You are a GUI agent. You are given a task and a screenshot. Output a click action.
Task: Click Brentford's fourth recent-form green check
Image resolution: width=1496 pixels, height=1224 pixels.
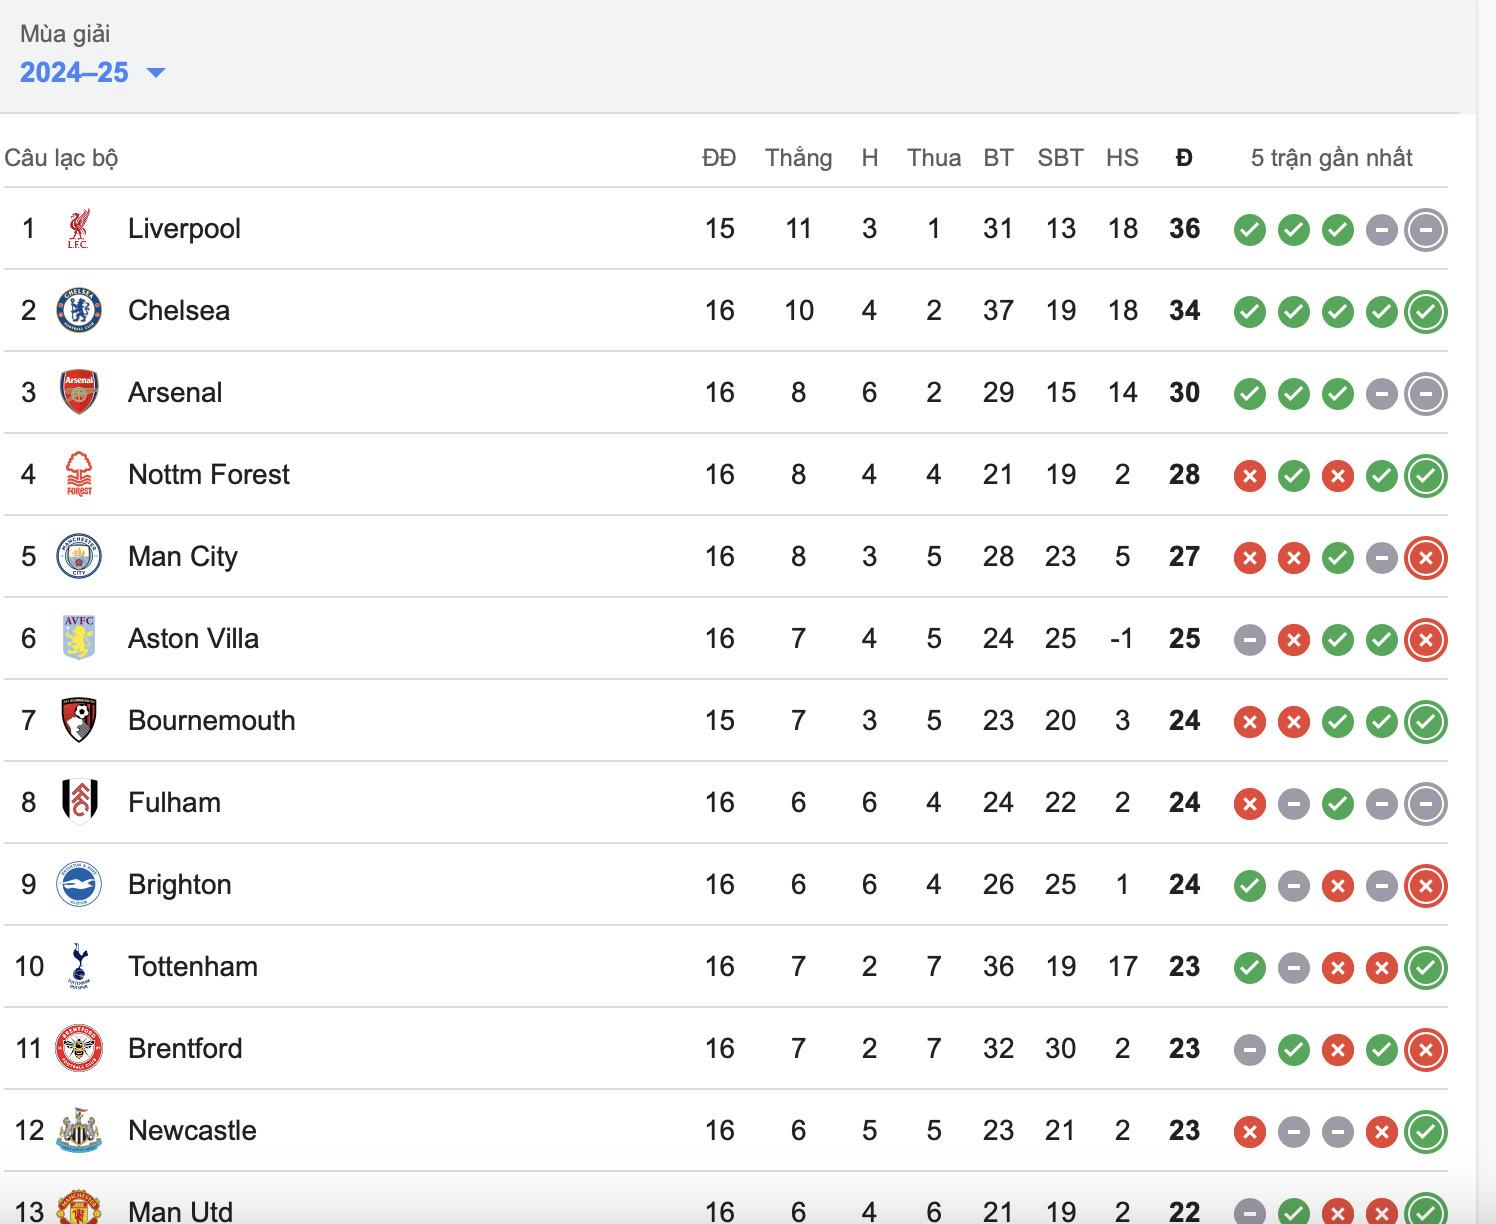tap(1381, 1049)
